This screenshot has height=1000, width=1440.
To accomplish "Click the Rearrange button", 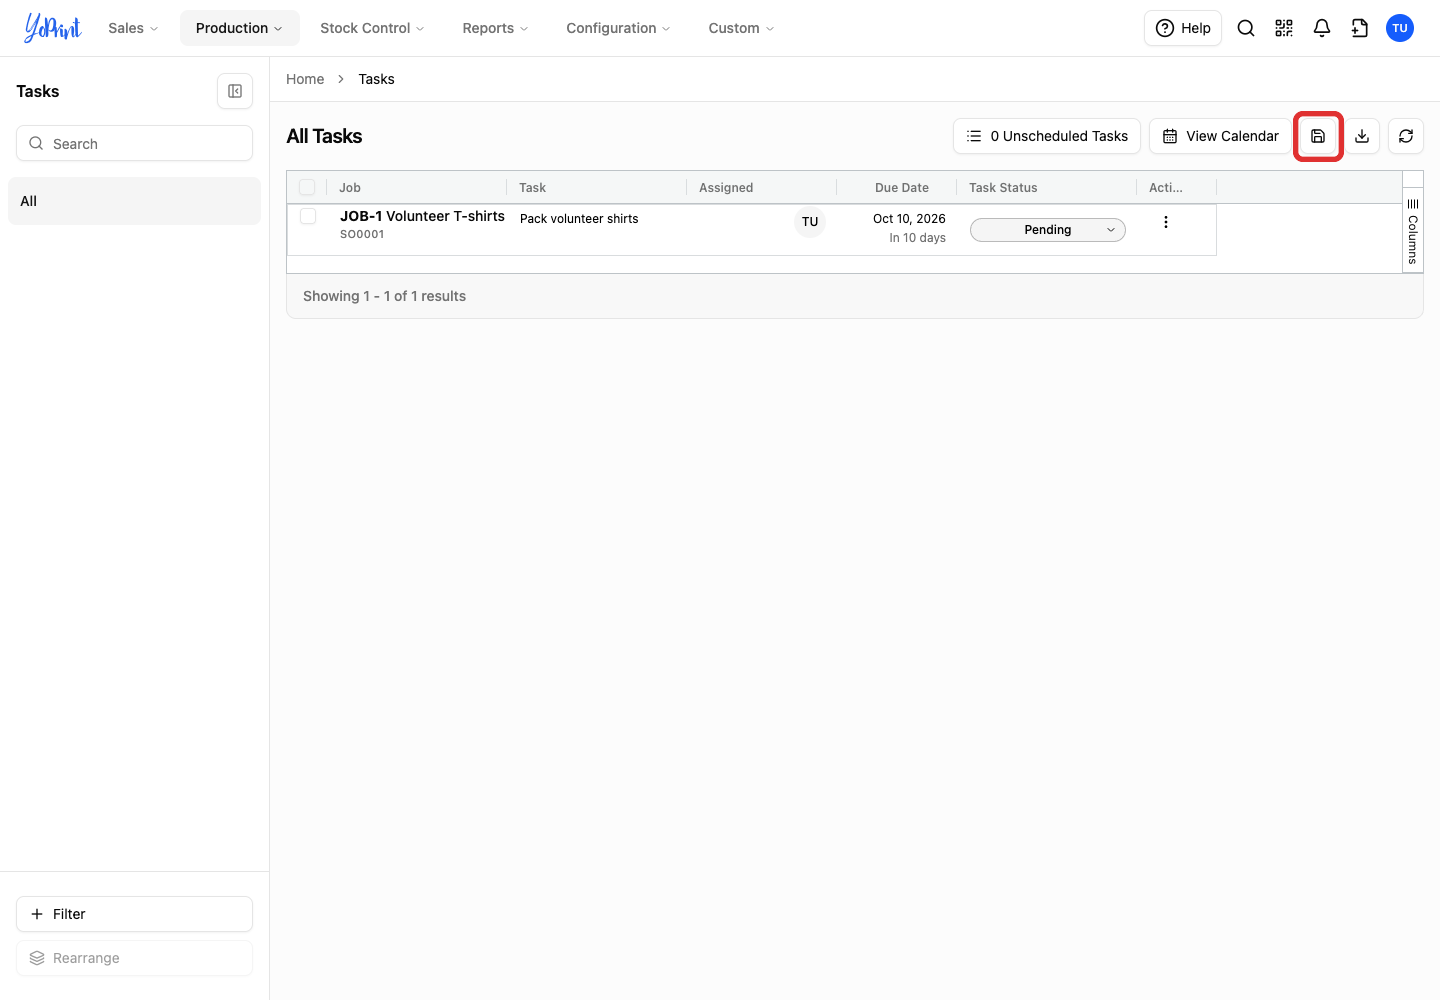I will [x=134, y=958].
